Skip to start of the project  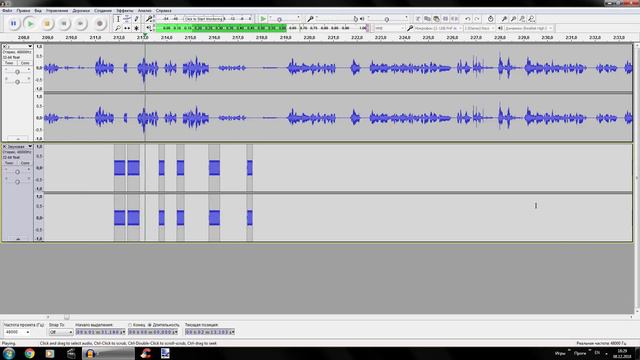(64, 24)
